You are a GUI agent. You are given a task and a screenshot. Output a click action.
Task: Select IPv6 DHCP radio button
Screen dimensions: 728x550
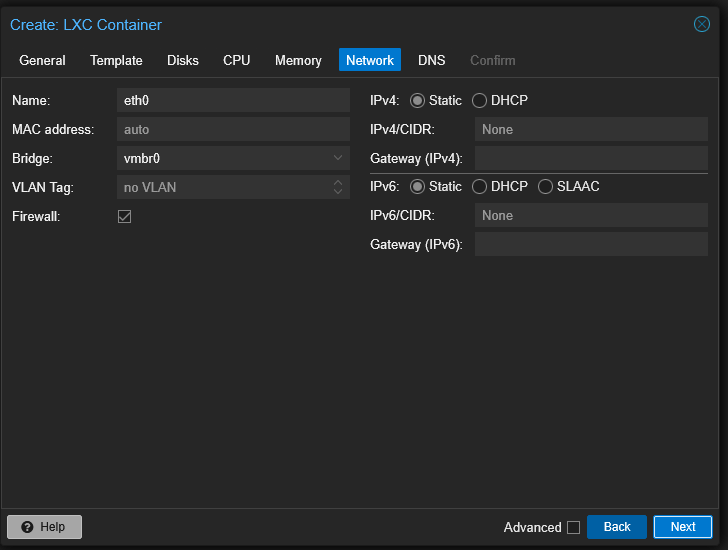pyautogui.click(x=479, y=187)
